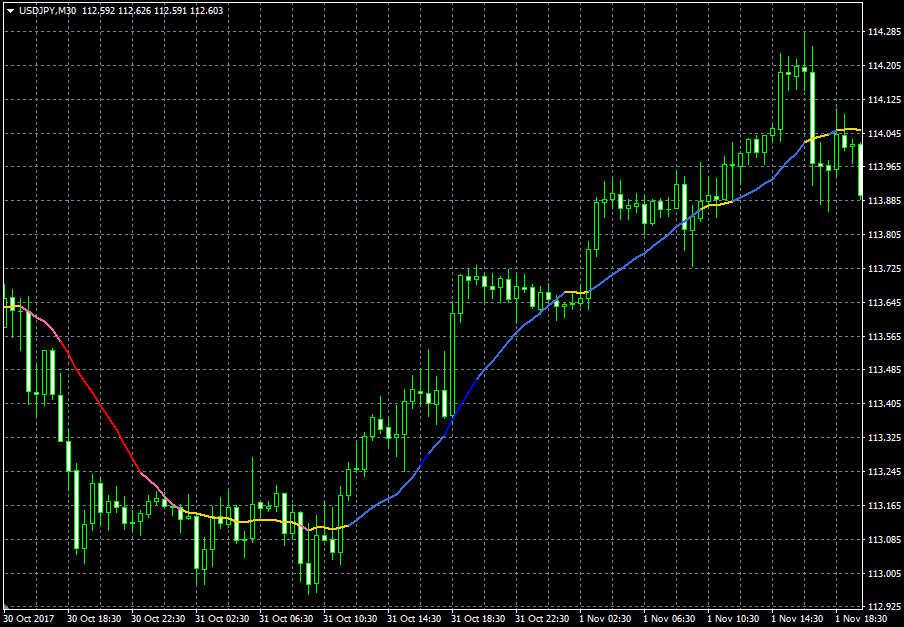Click the 113.245 price axis label
Image resolution: width=904 pixels, height=627 pixels.
point(883,471)
